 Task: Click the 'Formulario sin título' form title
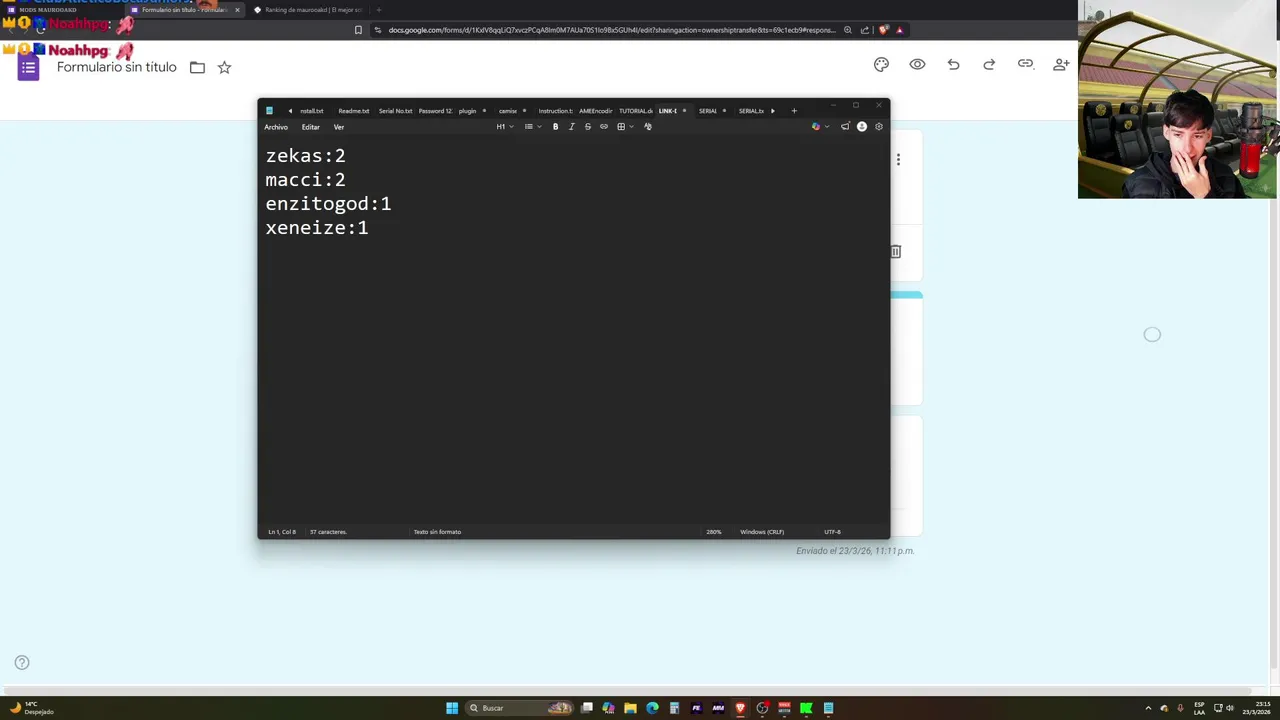116,67
